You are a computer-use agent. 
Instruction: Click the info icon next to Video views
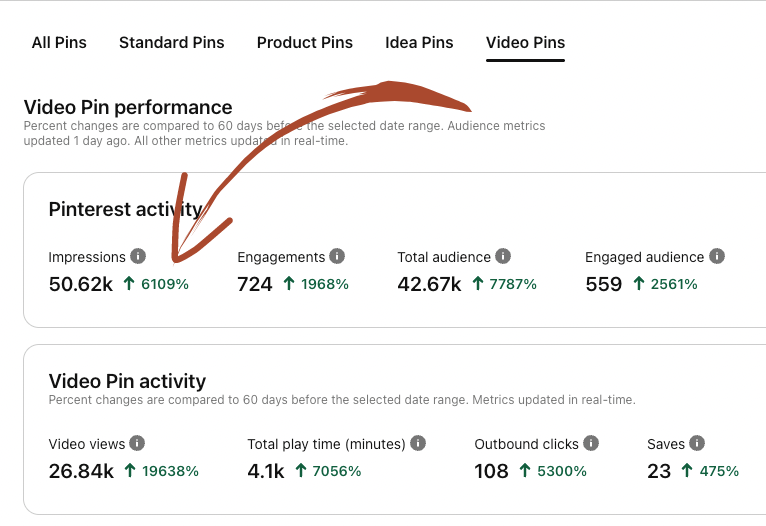pos(137,443)
